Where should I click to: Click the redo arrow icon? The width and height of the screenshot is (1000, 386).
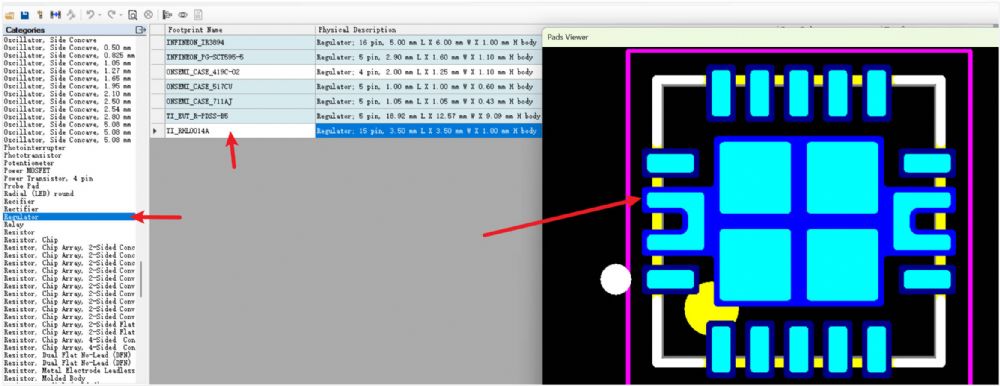pos(112,15)
